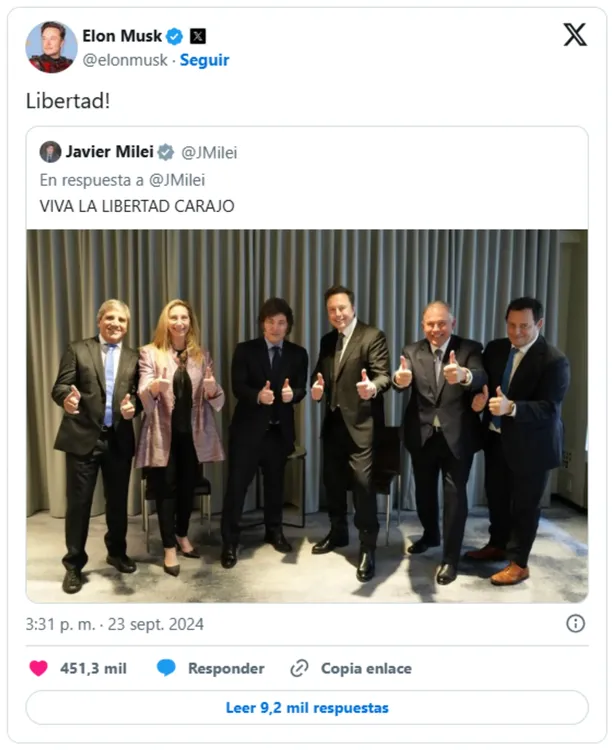Image resolution: width=614 pixels, height=750 pixels.
Task: Like the tweet with the pink heart icon
Action: (x=39, y=668)
